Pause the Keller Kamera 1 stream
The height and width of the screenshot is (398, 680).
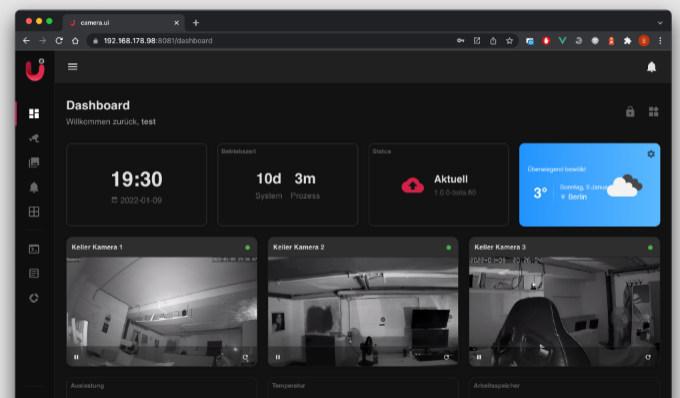(x=76, y=357)
